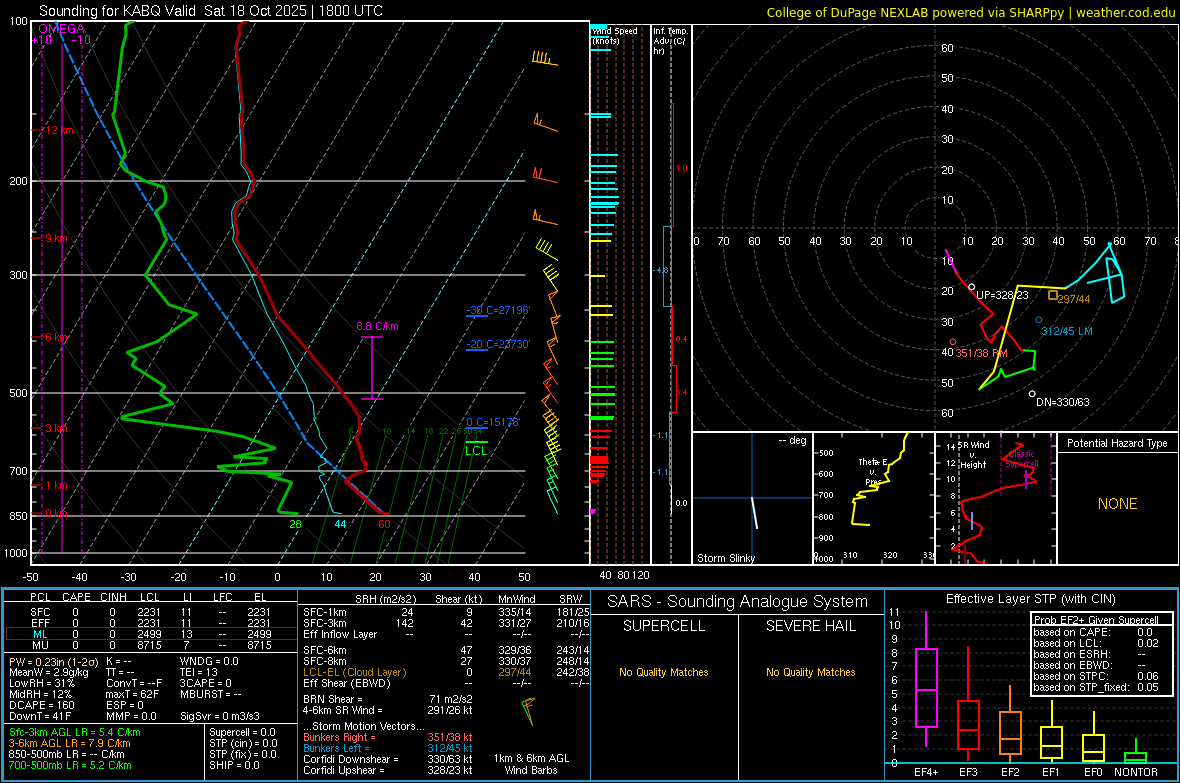Viewport: 1180px width, 783px height.
Task: Click 'SHIP = 0.0' value
Action: pyautogui.click(x=234, y=765)
